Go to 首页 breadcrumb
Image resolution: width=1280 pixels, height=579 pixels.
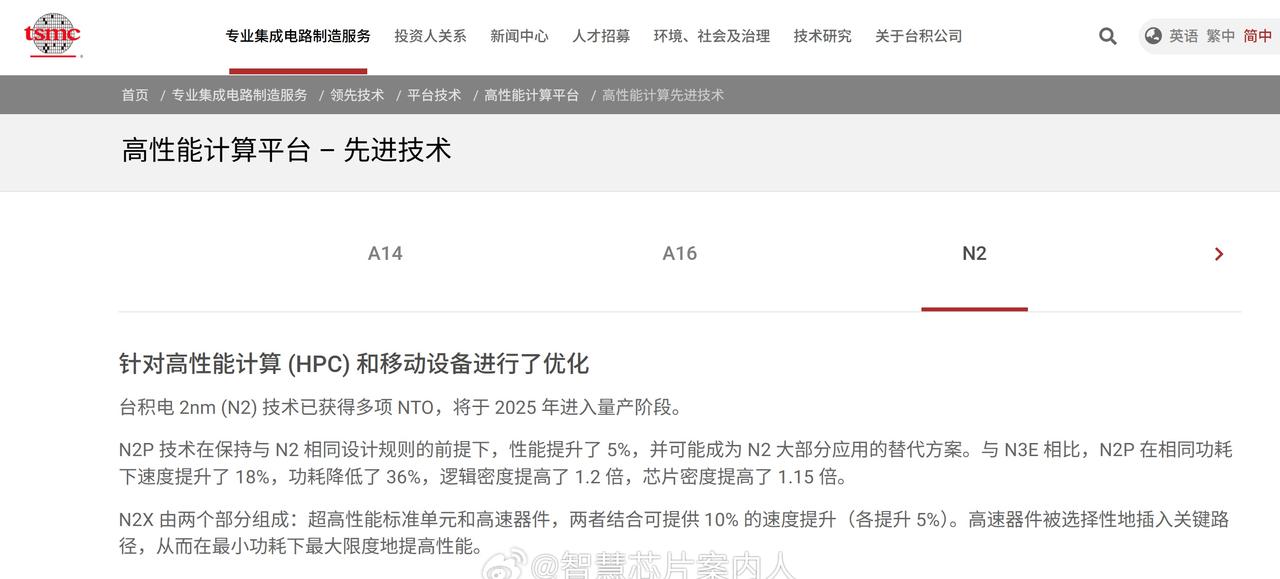[135, 95]
